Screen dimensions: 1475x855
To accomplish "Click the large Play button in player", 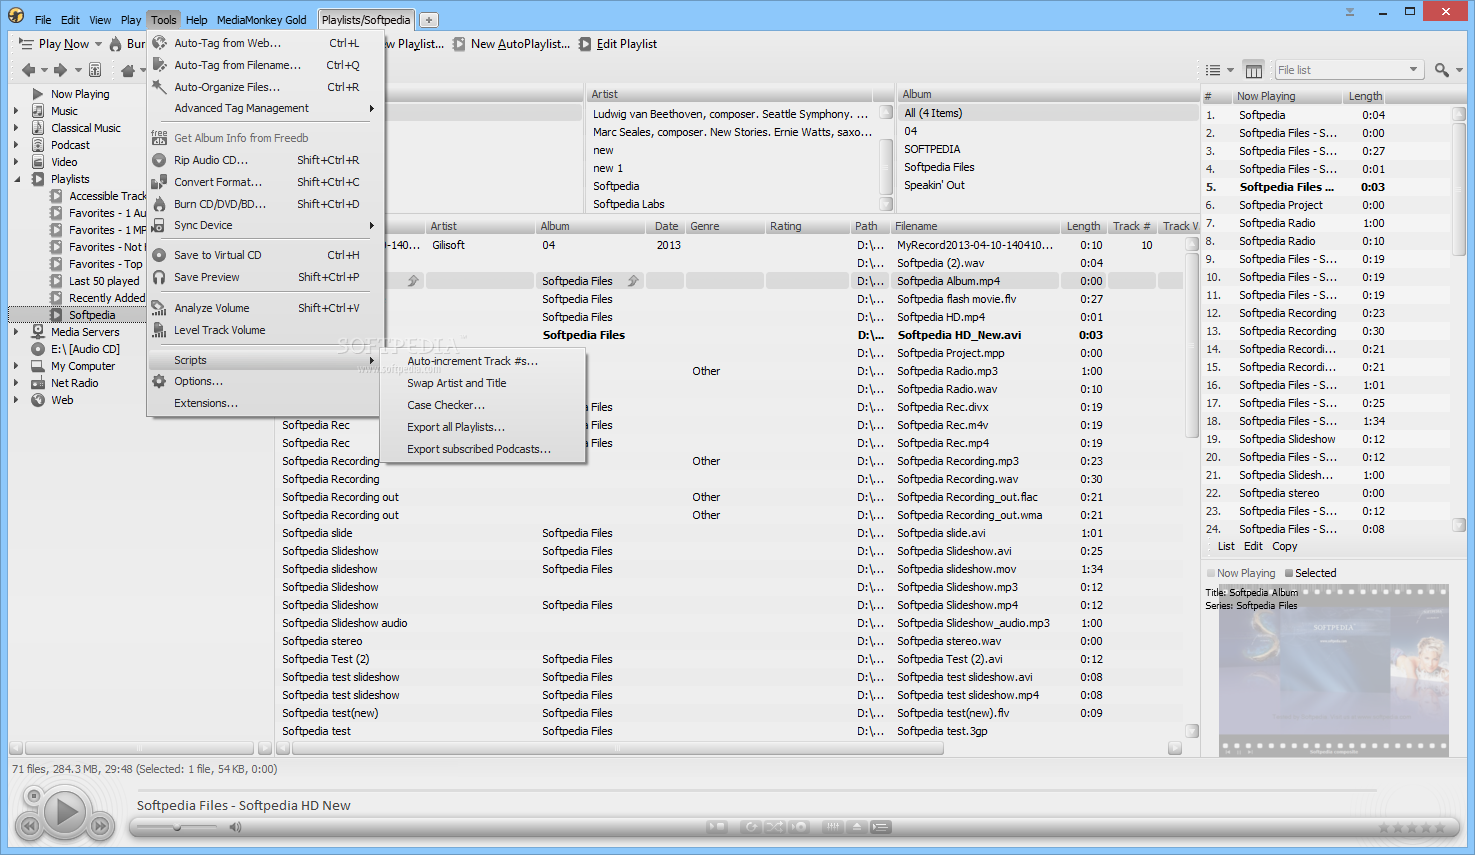I will coord(66,811).
